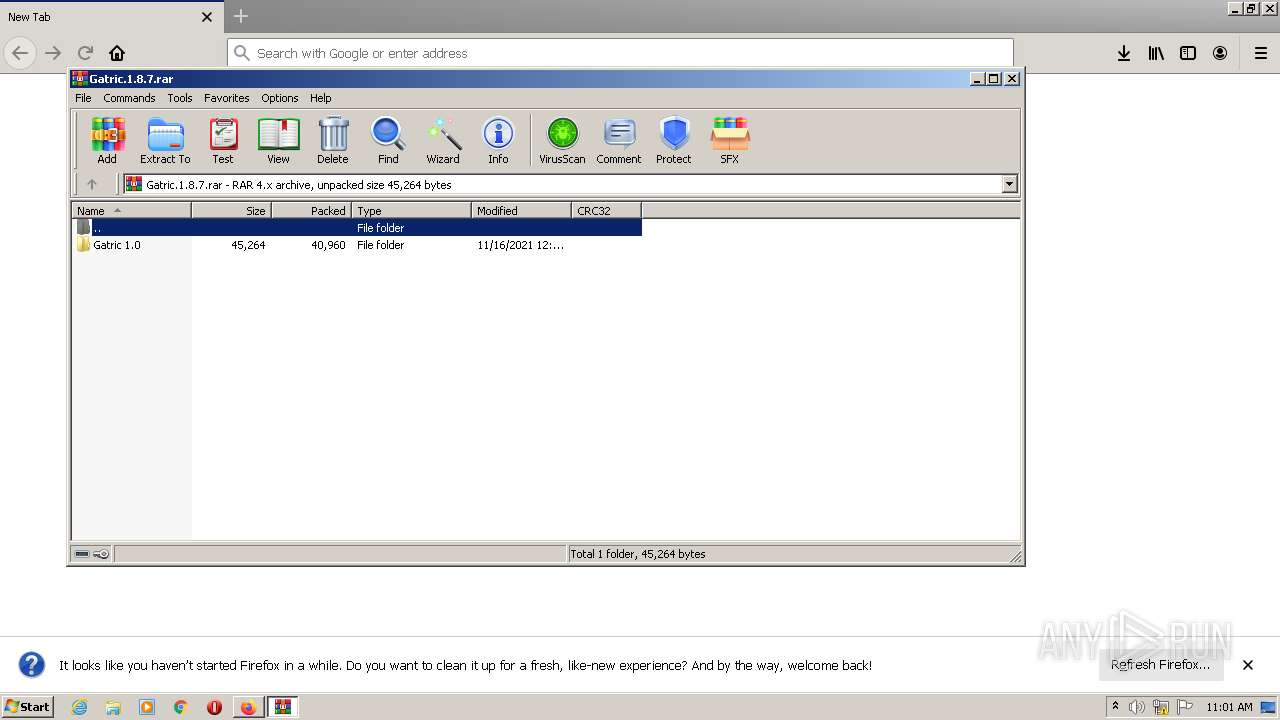Open a new Firefox tab with plus
1280x720 pixels.
[241, 16]
